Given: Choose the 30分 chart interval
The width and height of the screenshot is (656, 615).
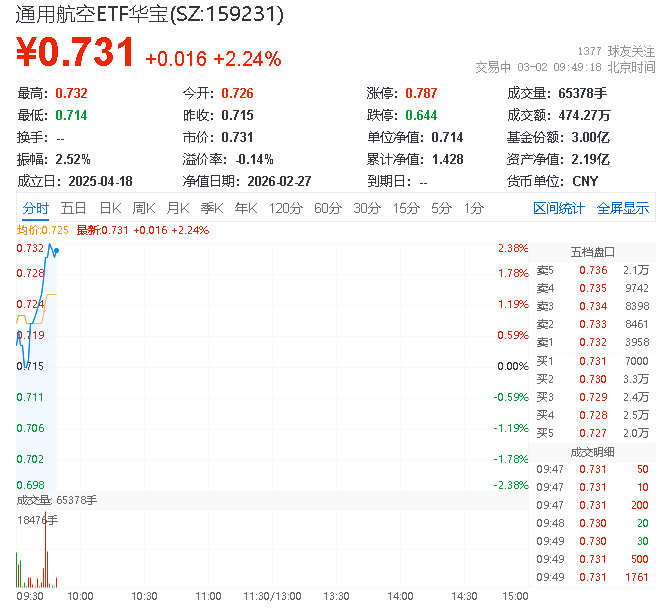Looking at the screenshot, I should (x=367, y=209).
